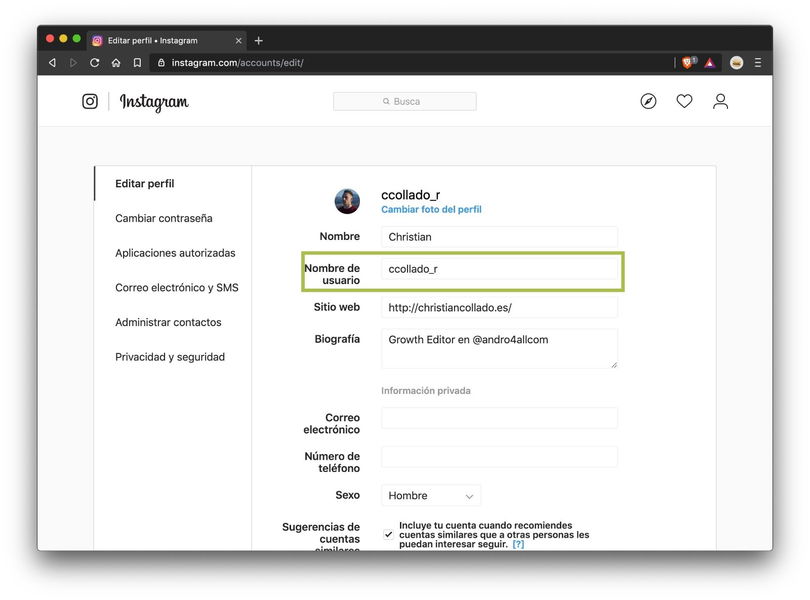Image resolution: width=810 pixels, height=600 pixels.
Task: Open Privacidad y seguridad section
Action: (170, 357)
